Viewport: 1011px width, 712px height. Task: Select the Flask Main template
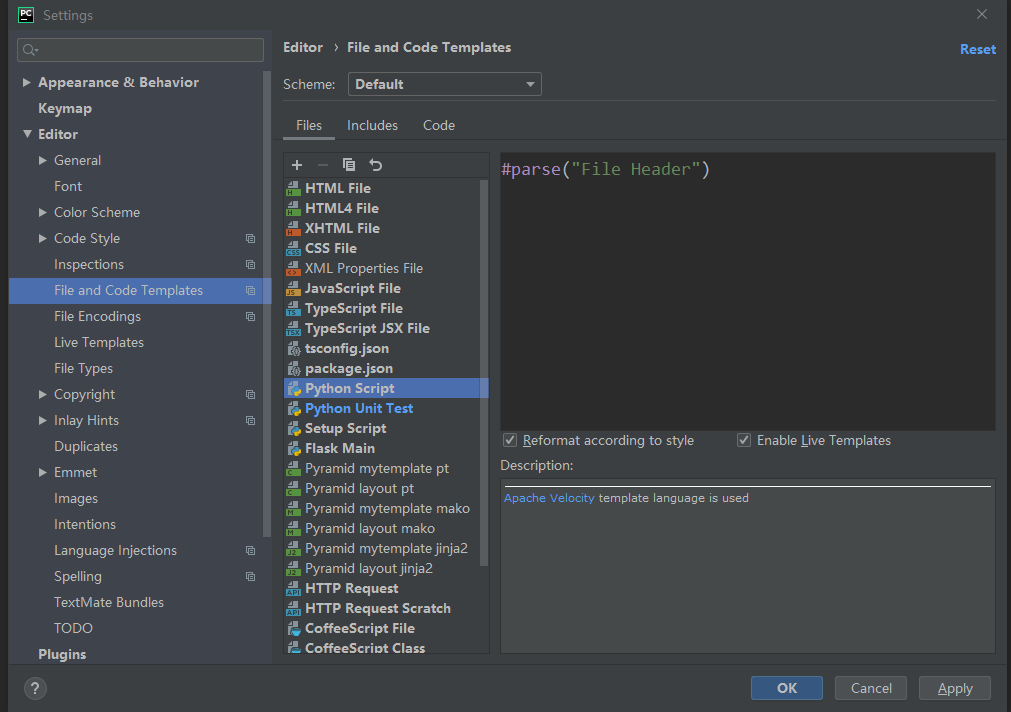[x=386, y=448]
